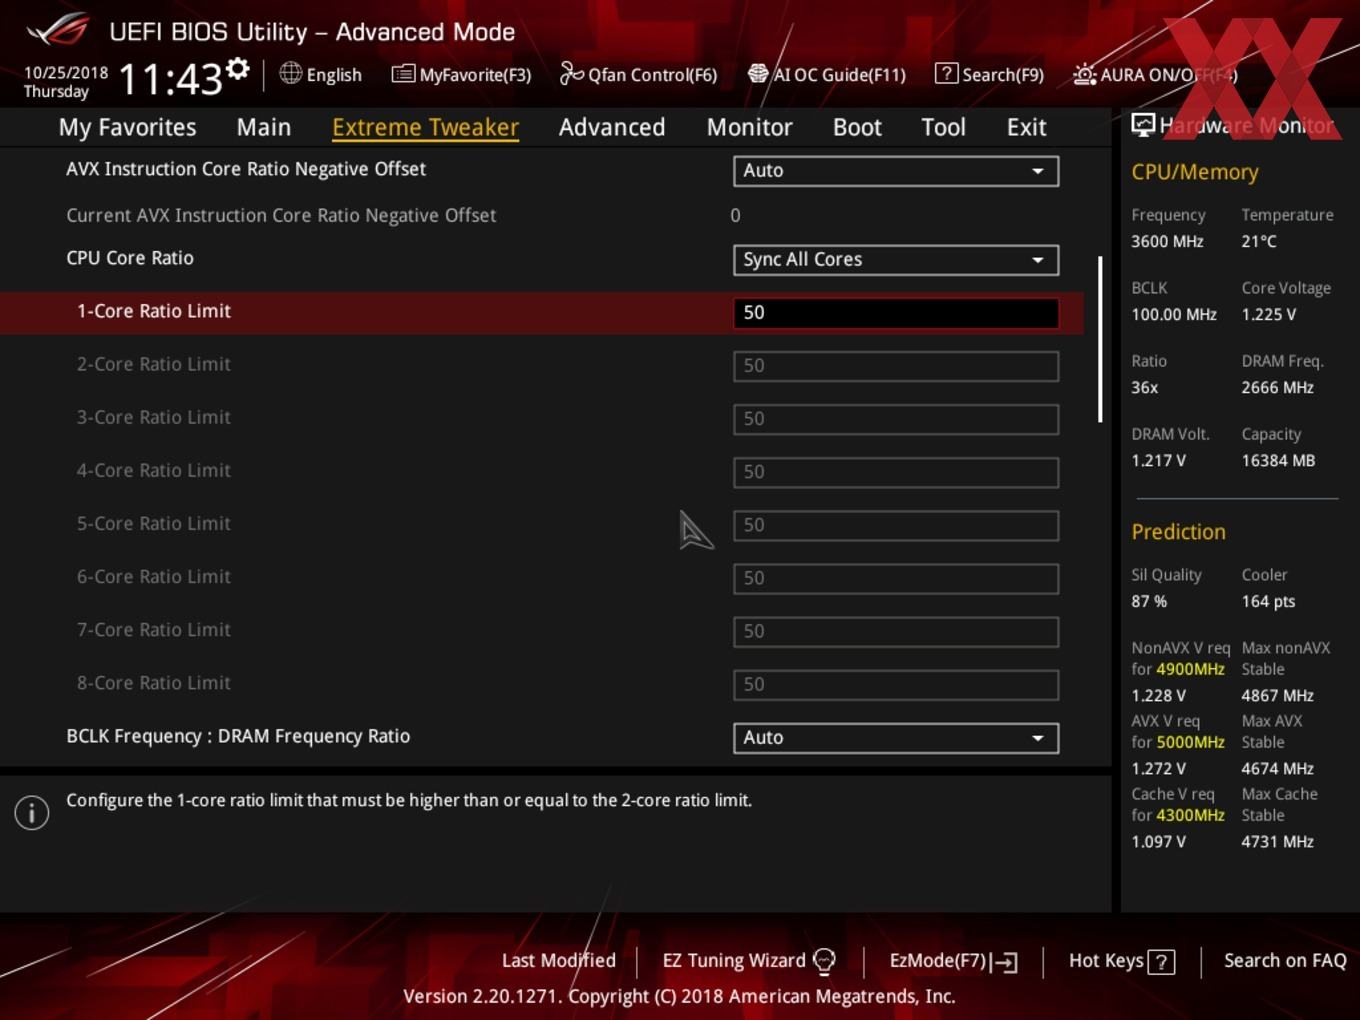
Task: Click the Sil Quality 87 % value
Action: point(1149,601)
